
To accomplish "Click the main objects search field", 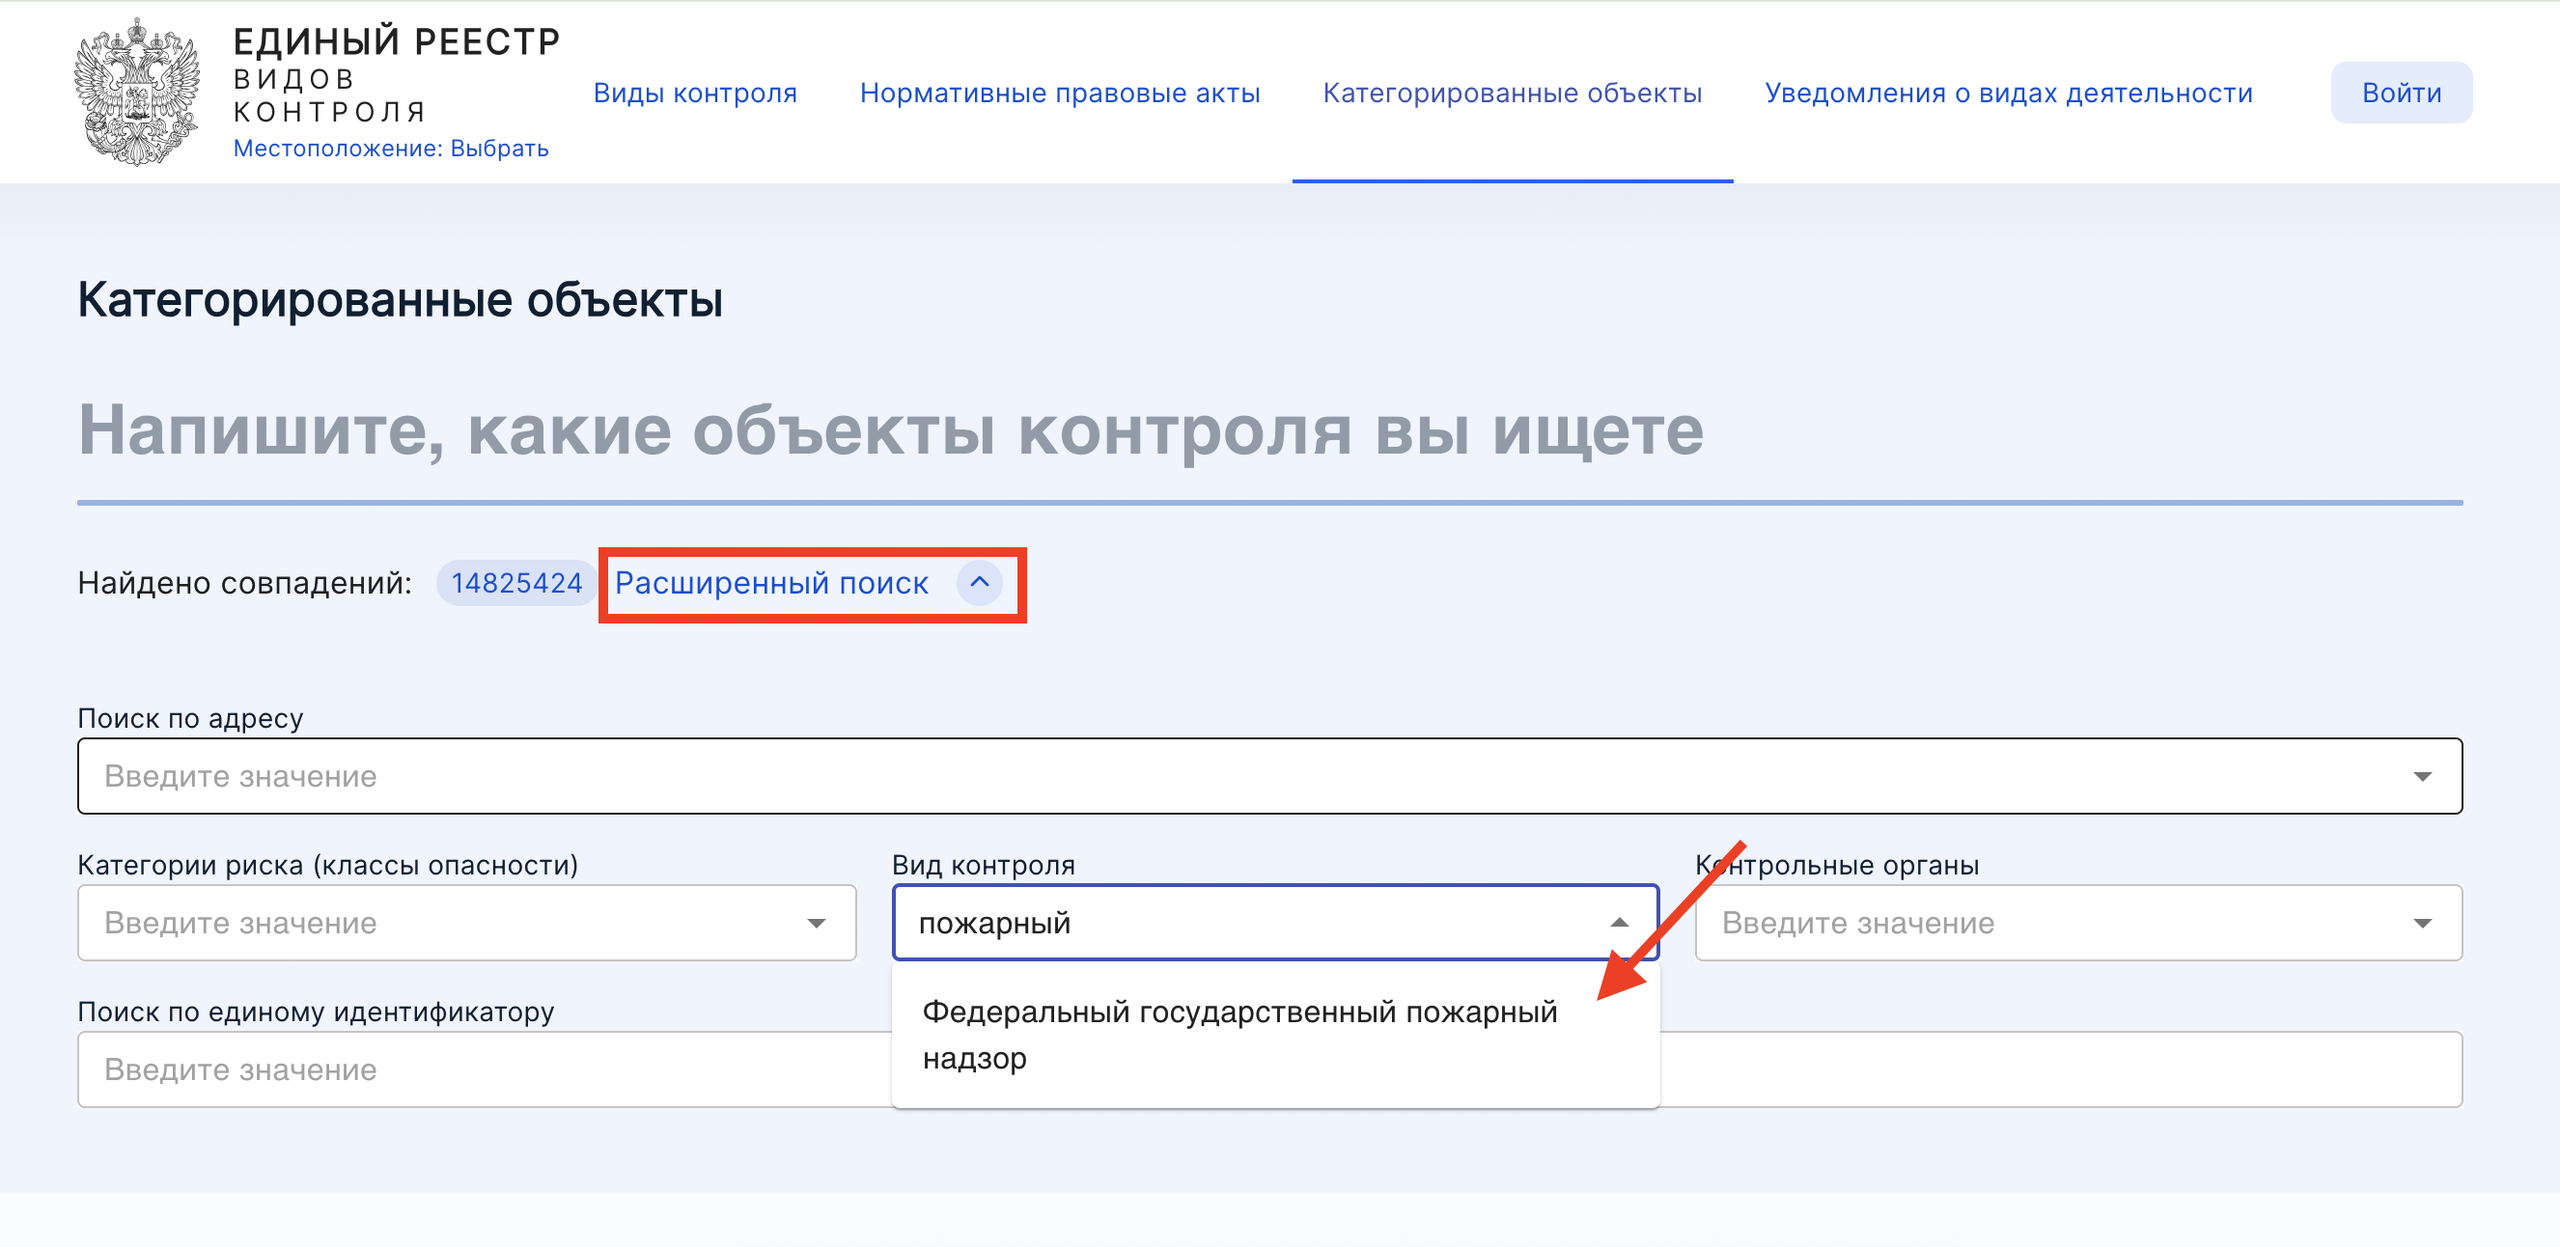I will pyautogui.click(x=1270, y=432).
